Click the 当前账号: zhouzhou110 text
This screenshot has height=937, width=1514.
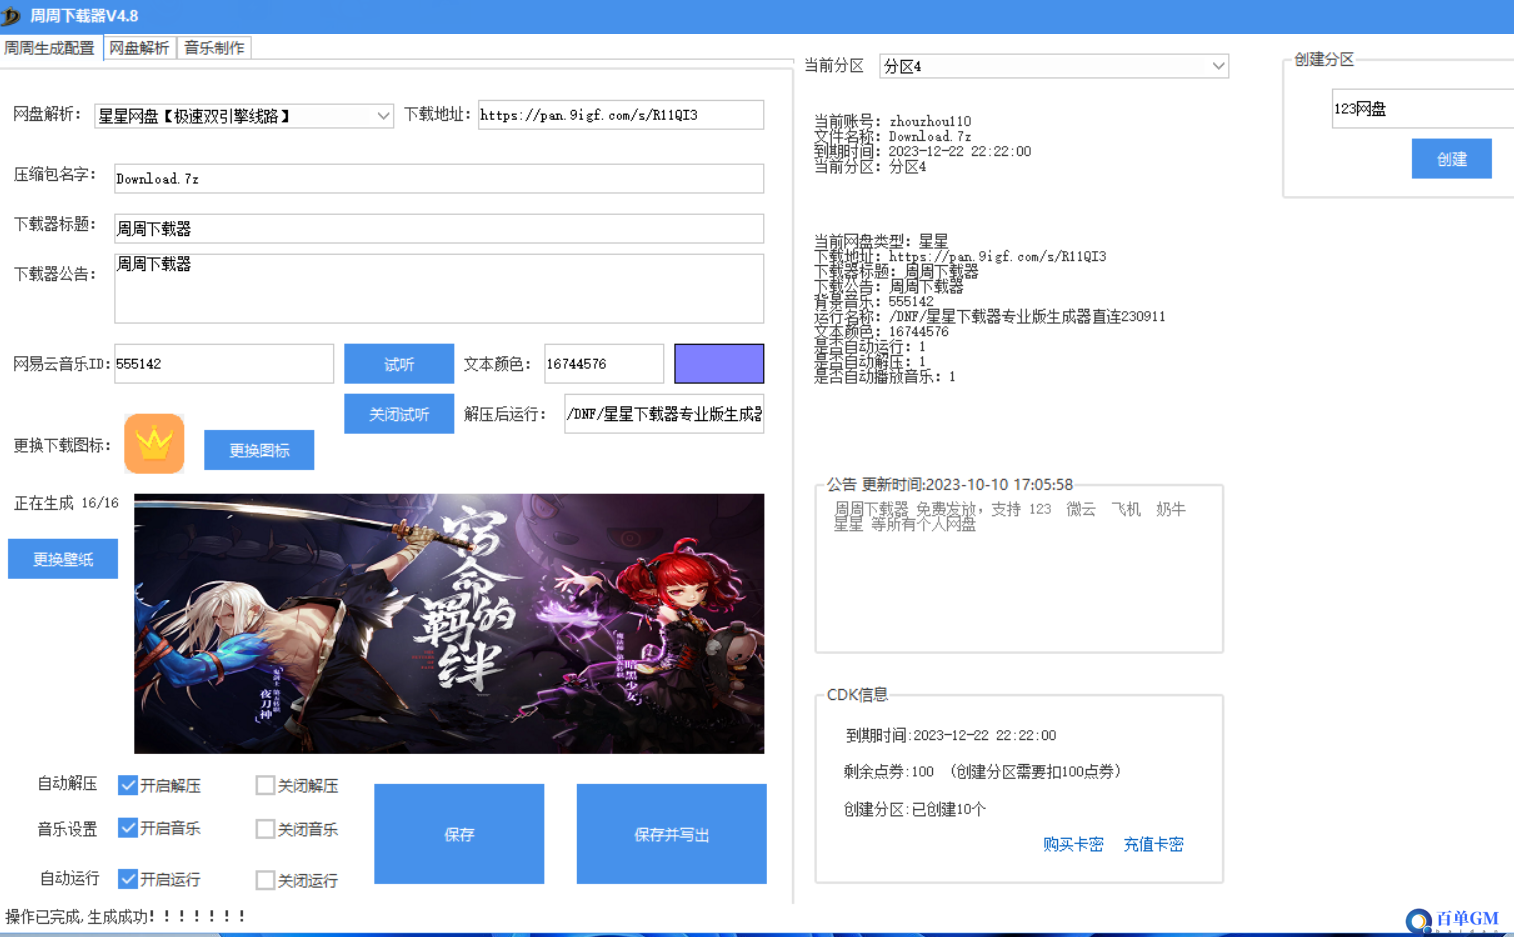tap(893, 121)
